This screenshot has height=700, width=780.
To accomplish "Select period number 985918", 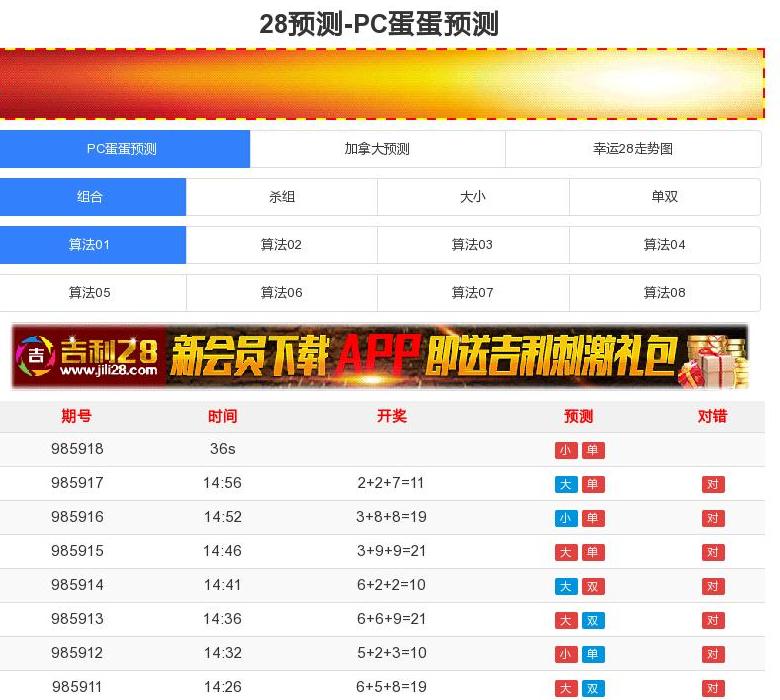I will (x=77, y=449).
